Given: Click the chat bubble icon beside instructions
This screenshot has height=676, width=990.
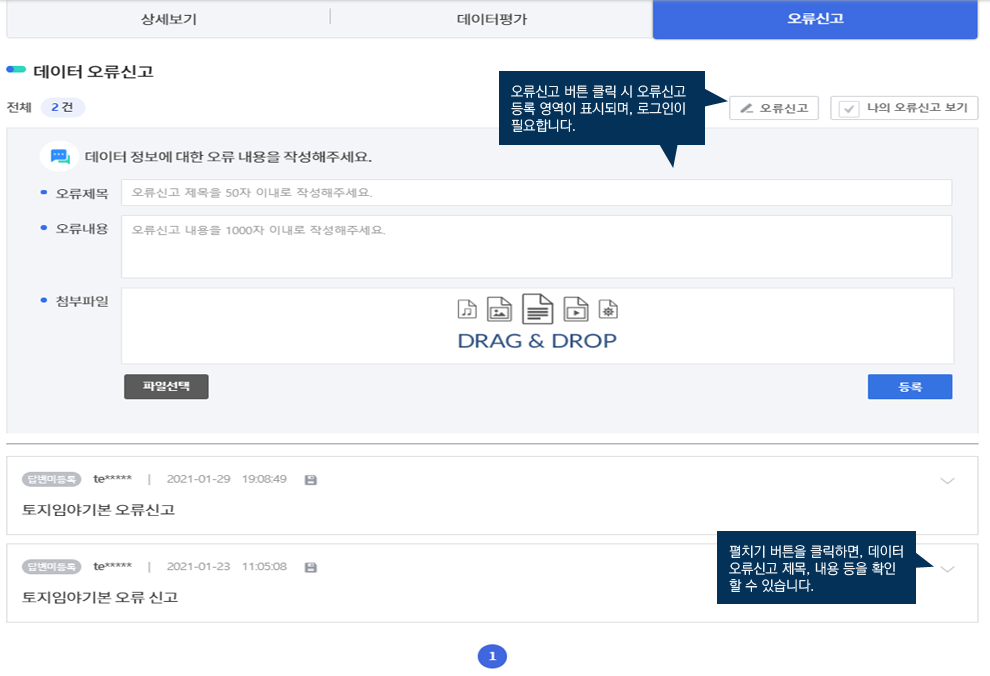Looking at the screenshot, I should click(60, 157).
